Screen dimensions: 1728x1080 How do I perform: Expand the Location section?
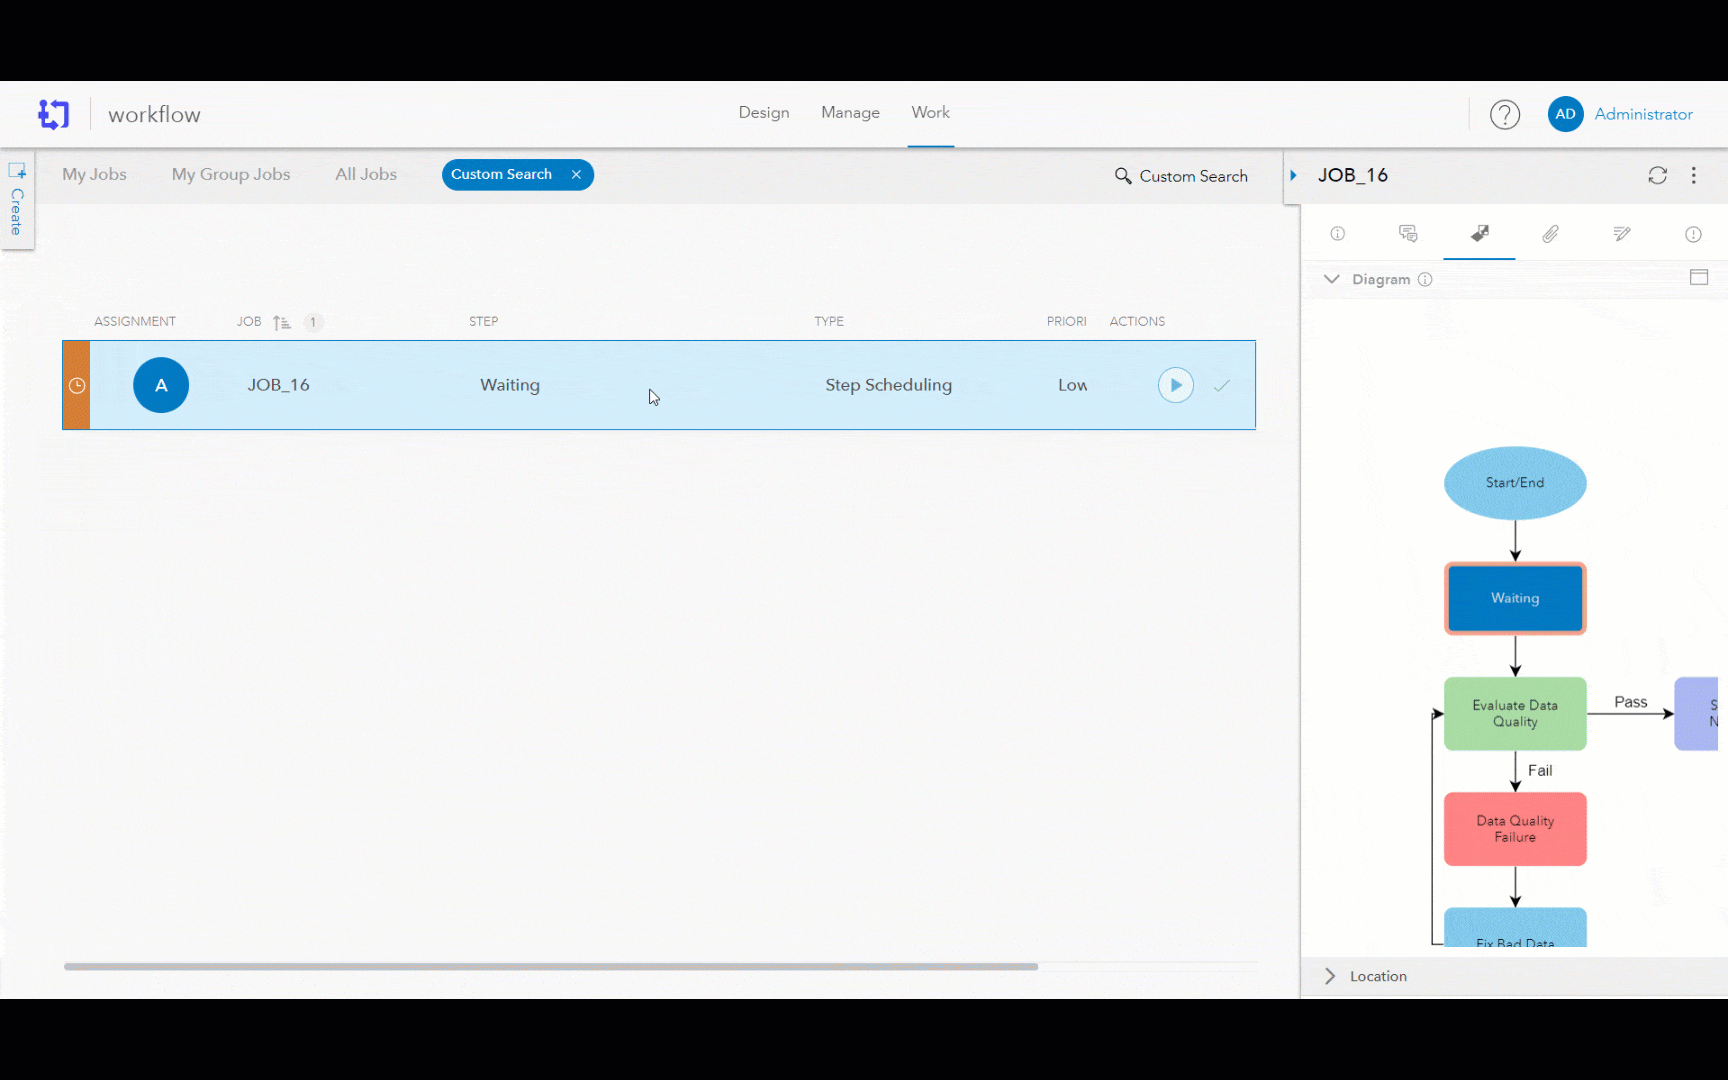[1330, 975]
